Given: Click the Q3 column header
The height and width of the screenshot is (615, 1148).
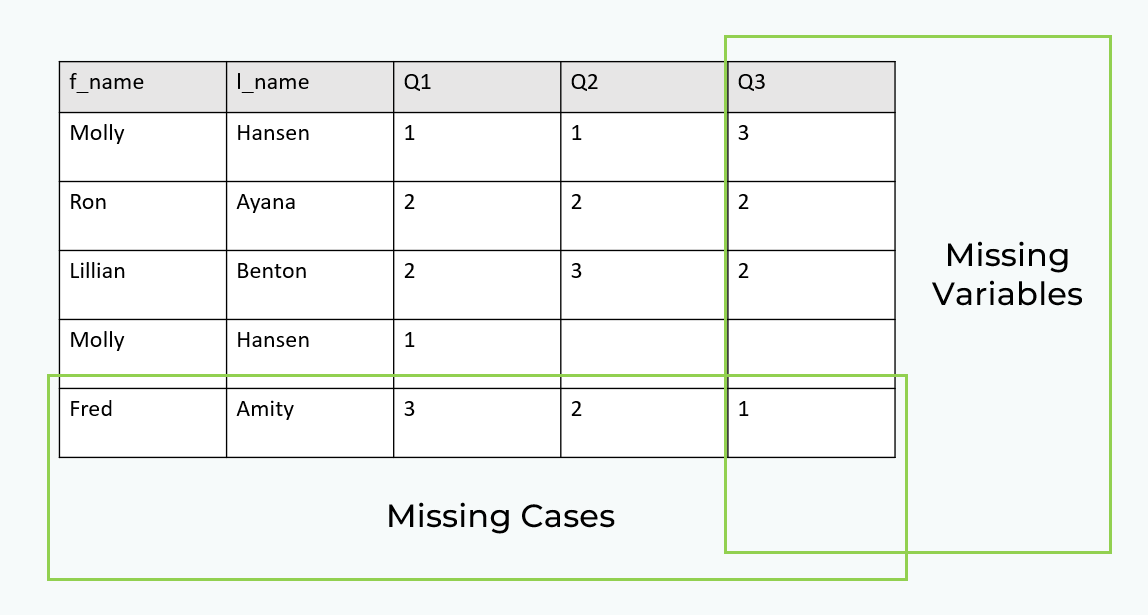Looking at the screenshot, I should click(811, 87).
